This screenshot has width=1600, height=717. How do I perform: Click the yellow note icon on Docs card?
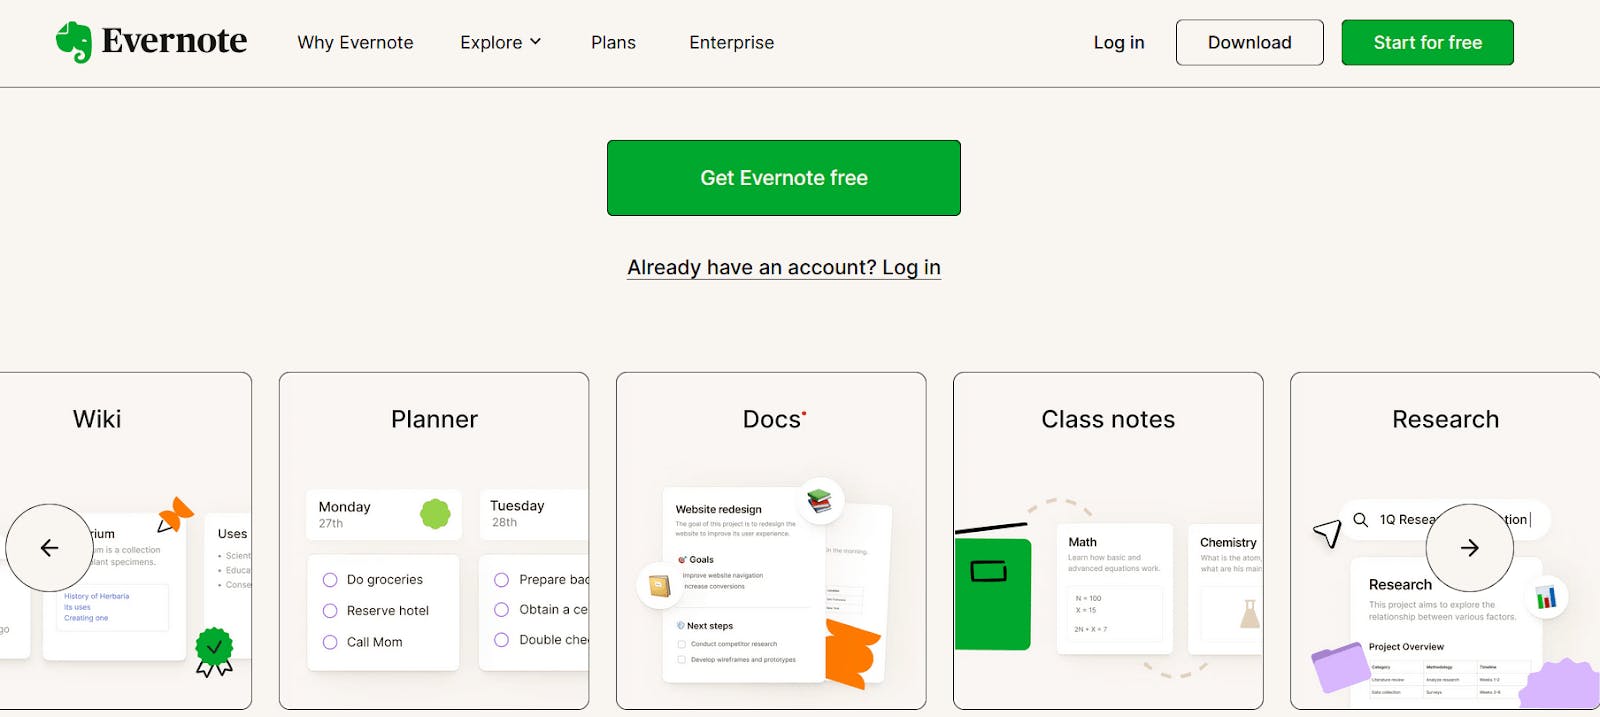coord(659,586)
